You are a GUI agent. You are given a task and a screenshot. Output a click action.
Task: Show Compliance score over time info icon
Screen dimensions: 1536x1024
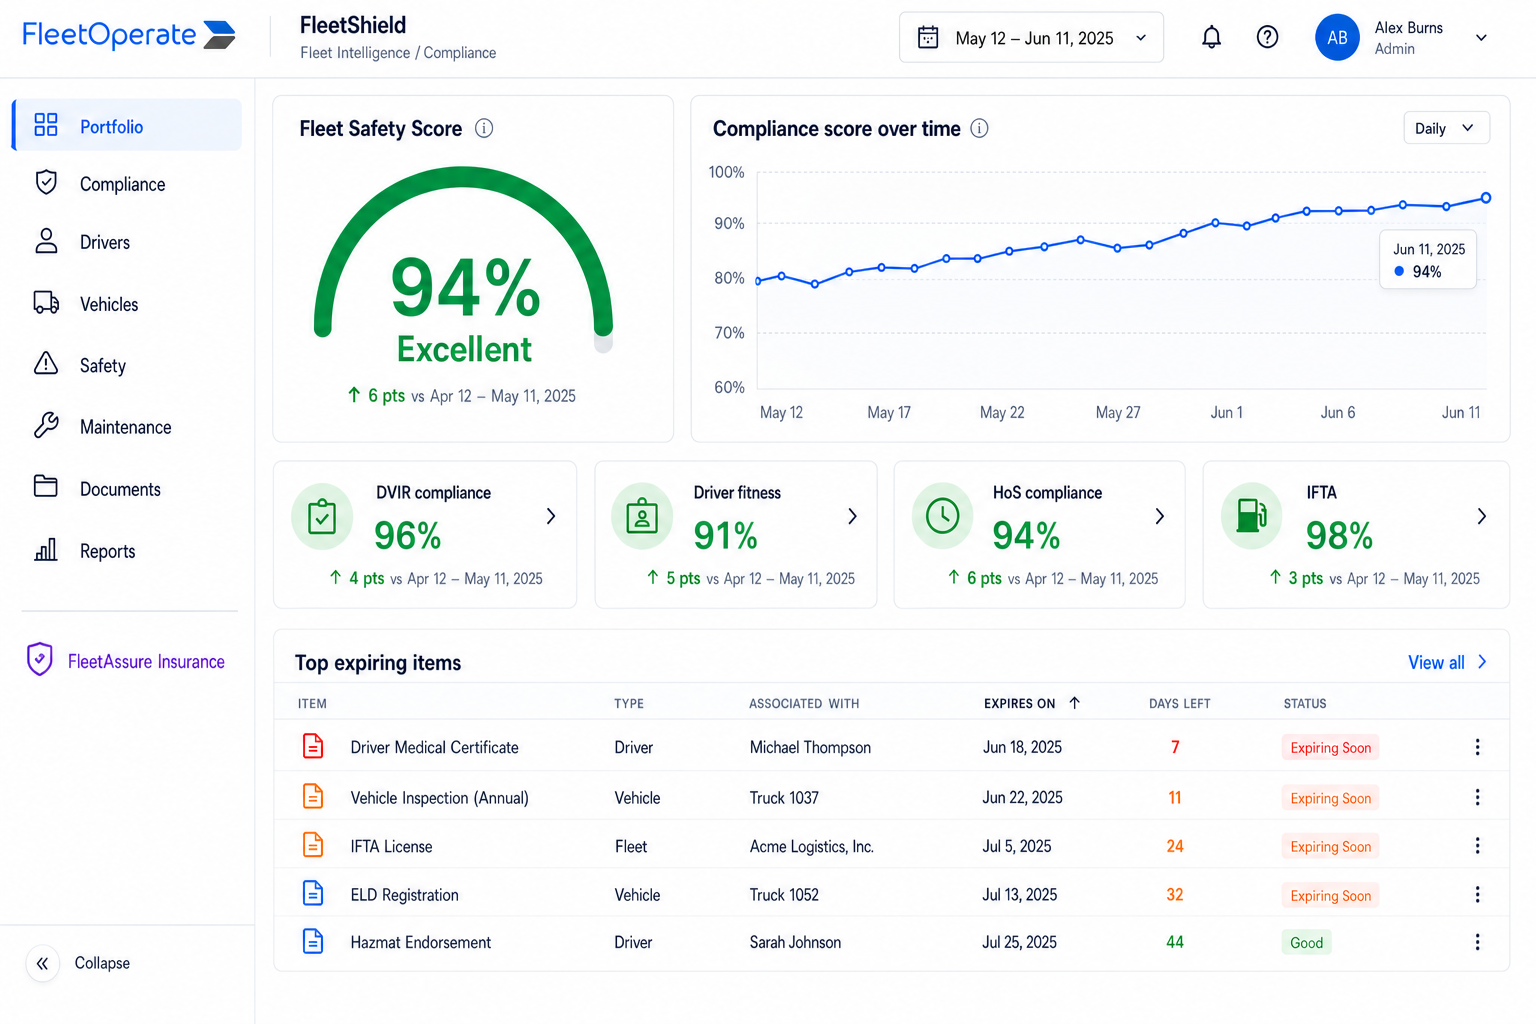tap(980, 128)
